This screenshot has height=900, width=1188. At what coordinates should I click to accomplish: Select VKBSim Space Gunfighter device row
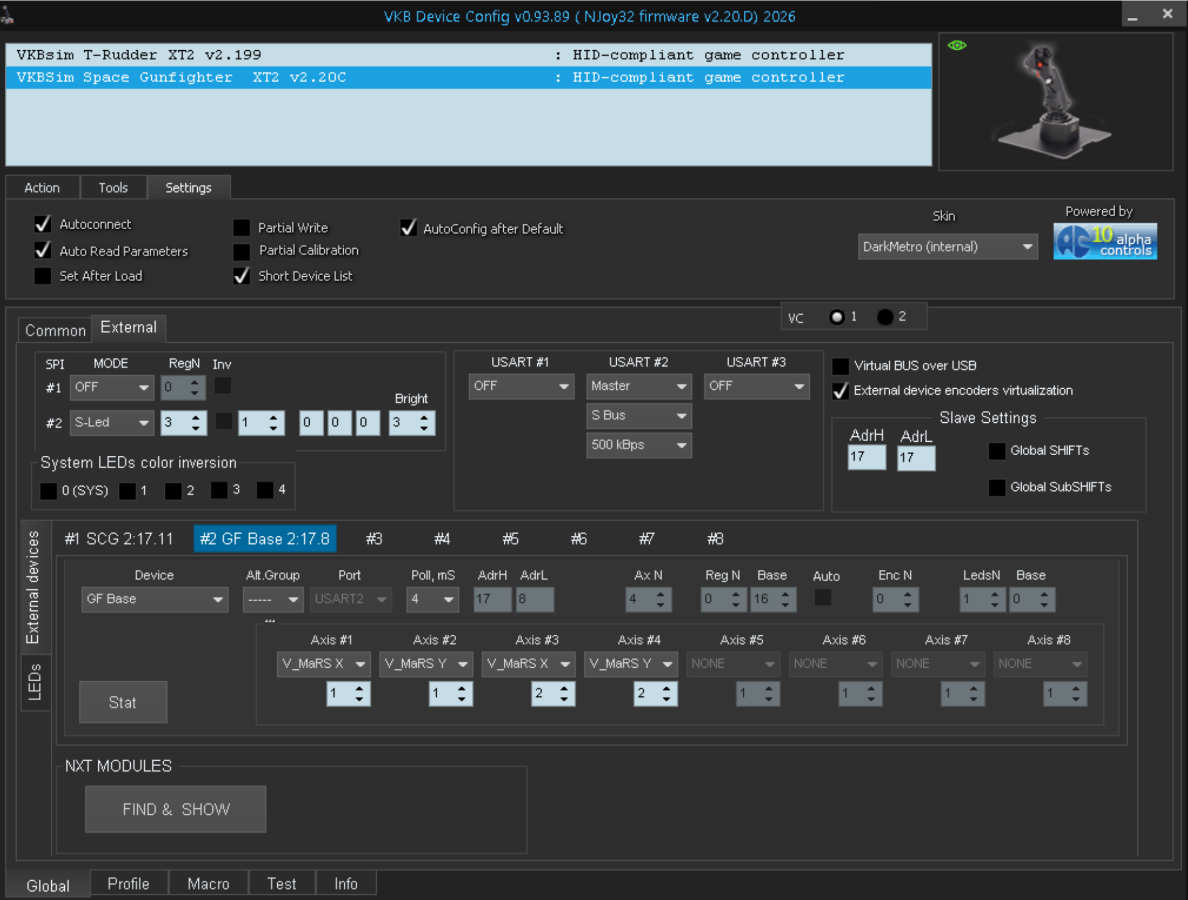point(468,77)
